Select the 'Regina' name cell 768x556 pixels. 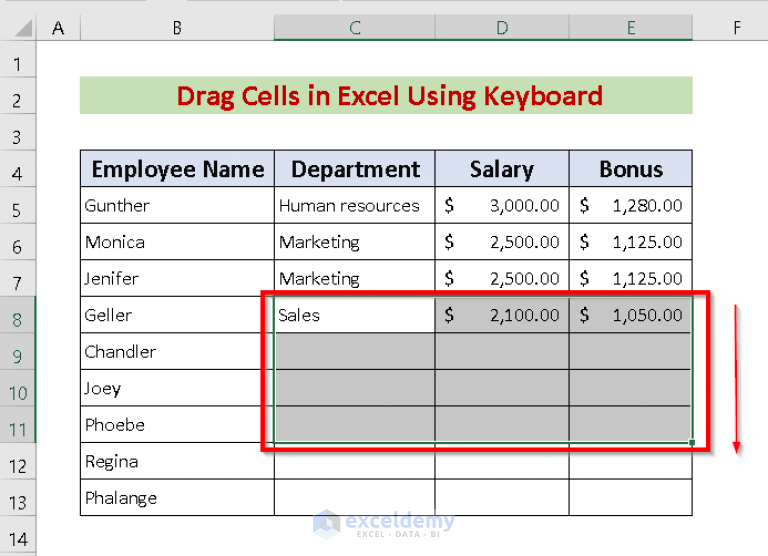pyautogui.click(x=177, y=461)
